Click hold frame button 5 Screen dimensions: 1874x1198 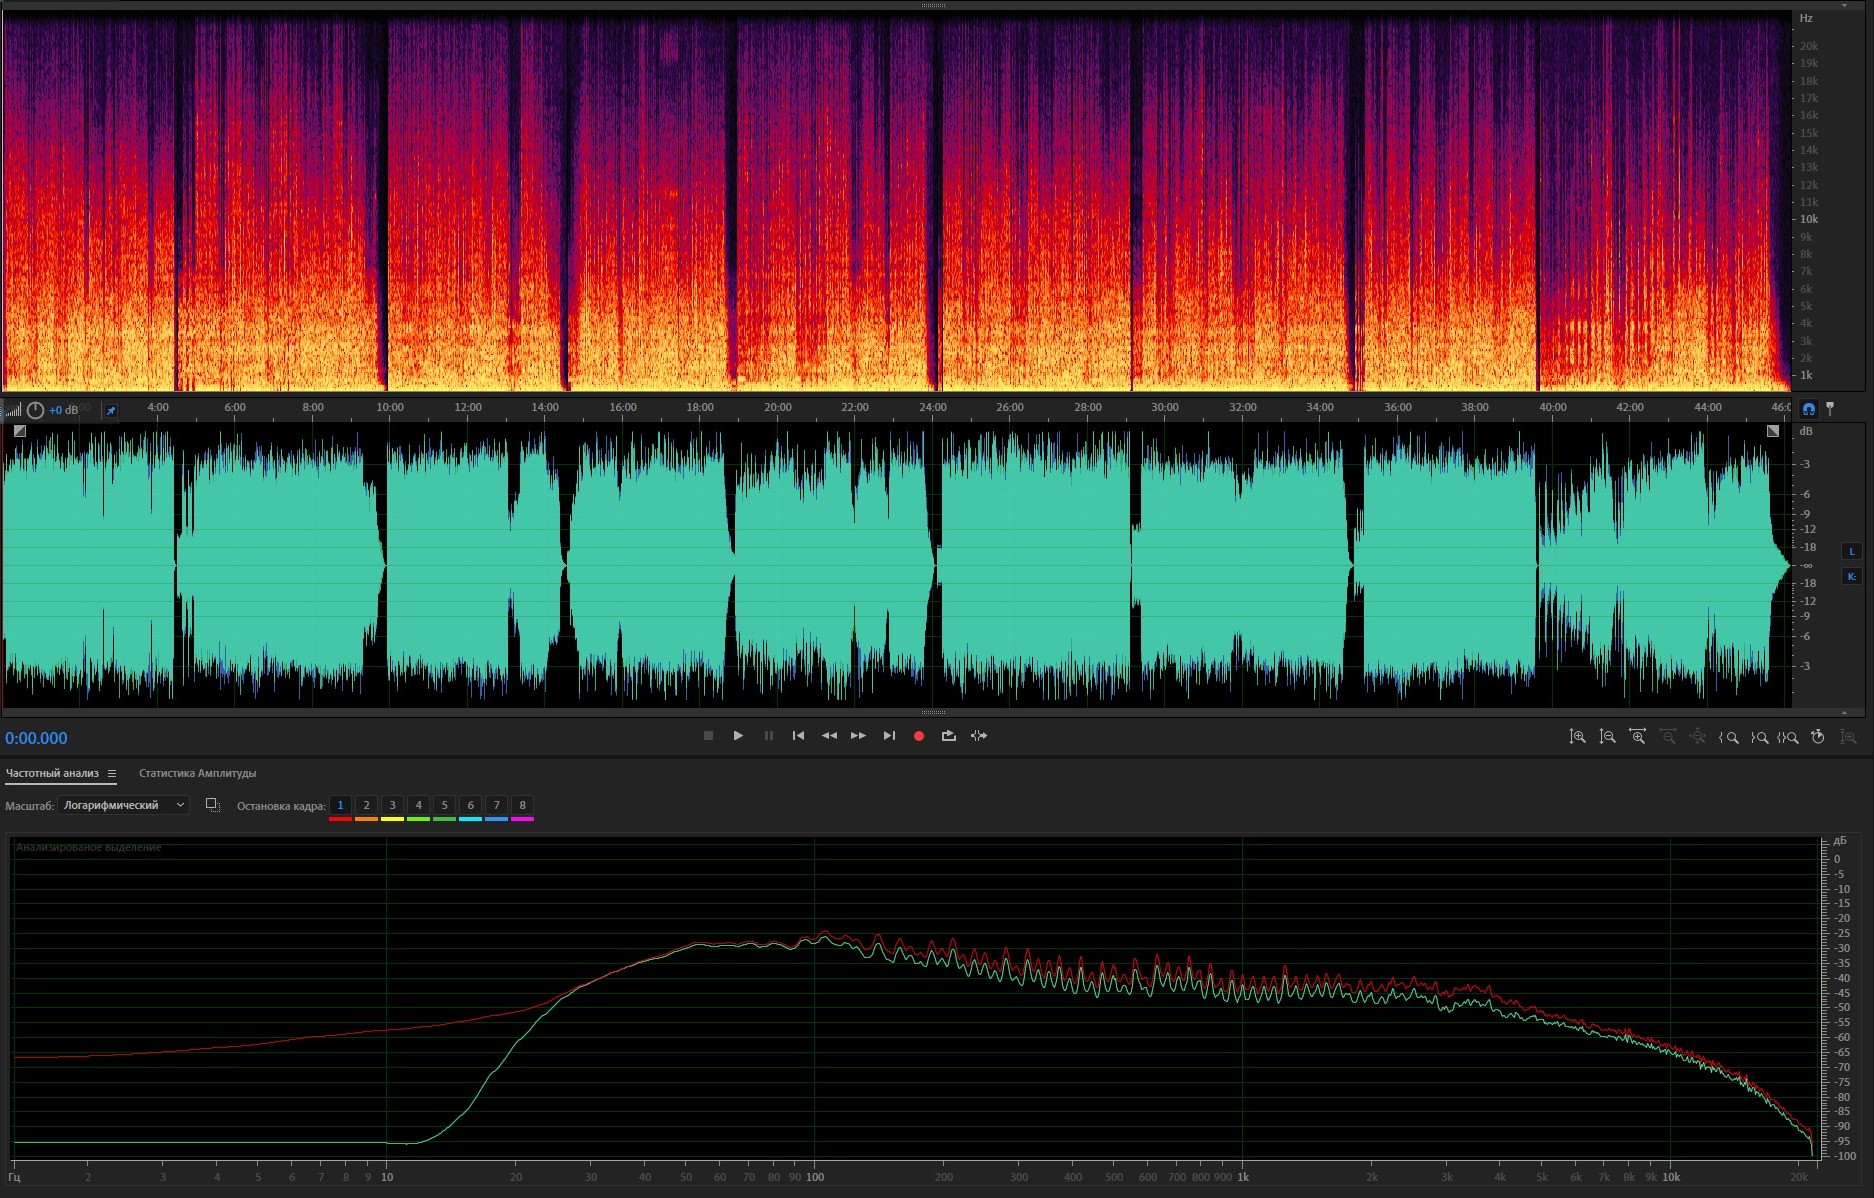click(x=444, y=805)
